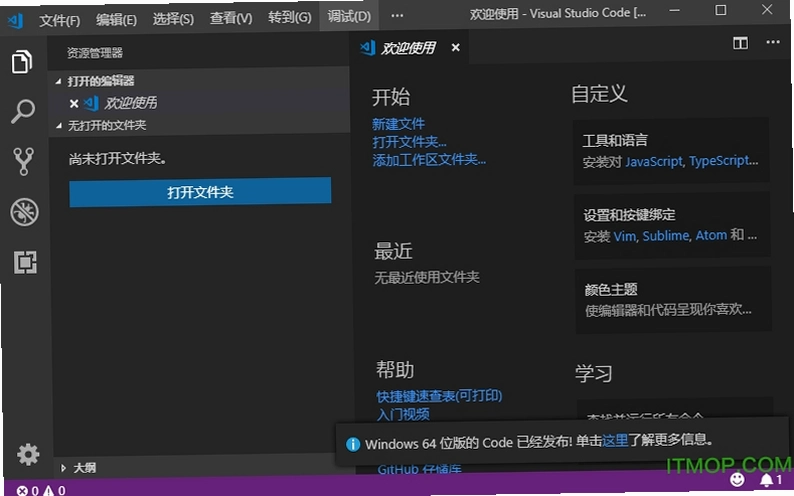794x496 pixels.
Task: Open the 设置和按键绑定 card
Action: tap(672, 225)
